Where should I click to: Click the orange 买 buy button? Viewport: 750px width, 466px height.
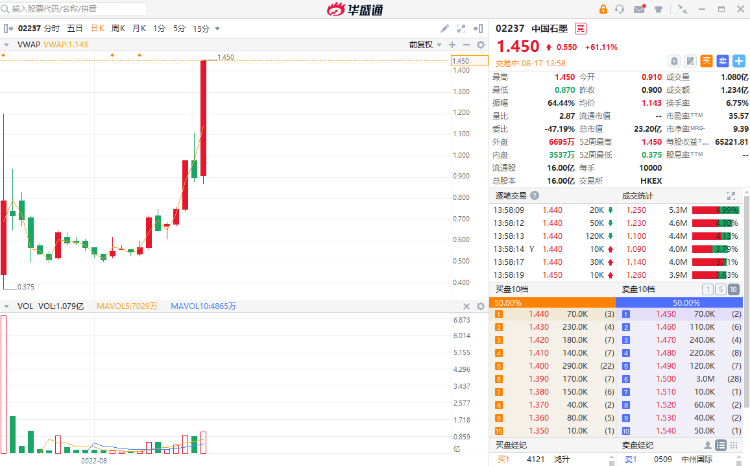pyautogui.click(x=706, y=61)
